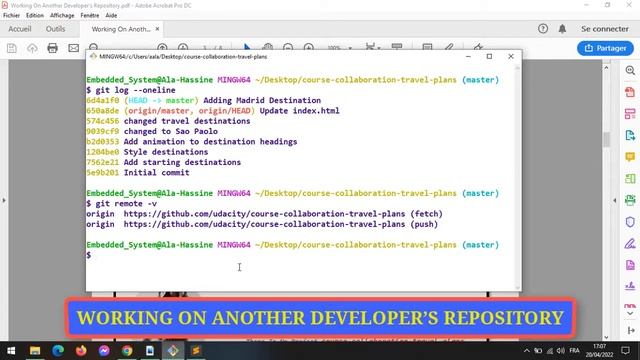Screen dimensions: 640x360
Task: Open the purple PDF document tool icon
Action: click(630, 265)
